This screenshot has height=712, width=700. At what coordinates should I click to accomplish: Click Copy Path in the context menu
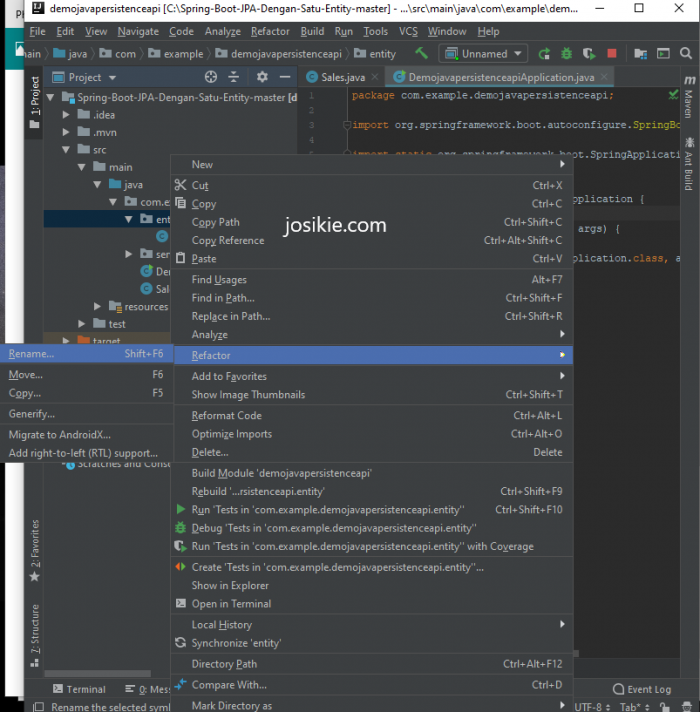click(x=372, y=222)
